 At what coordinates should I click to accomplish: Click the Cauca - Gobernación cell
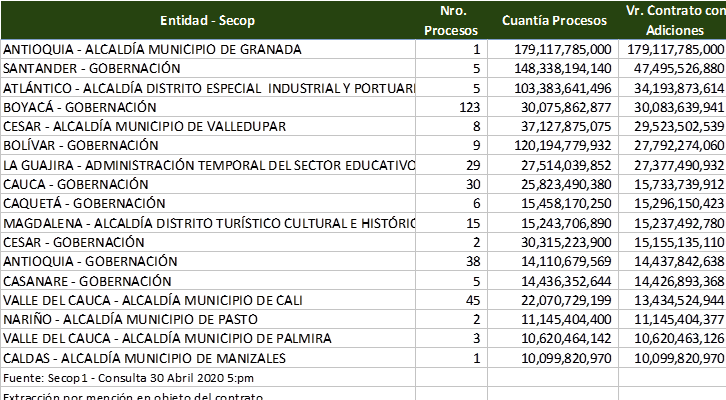tap(76, 184)
